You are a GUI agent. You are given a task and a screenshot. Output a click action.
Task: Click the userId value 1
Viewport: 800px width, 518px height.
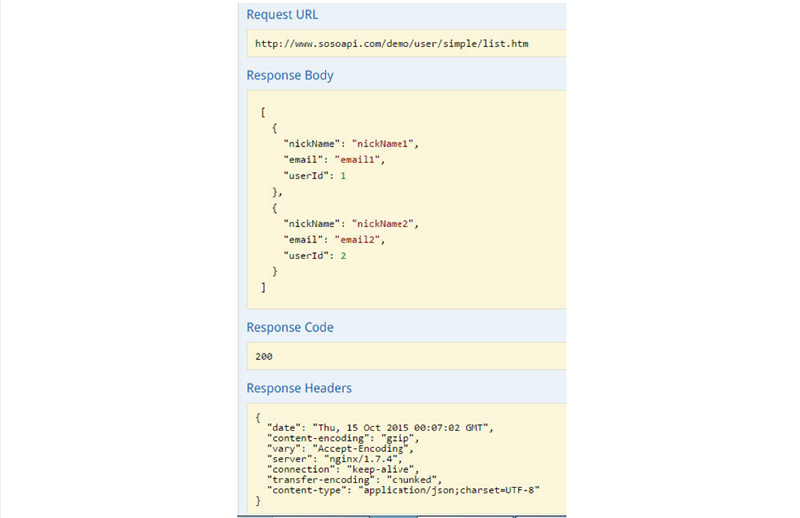pyautogui.click(x=343, y=175)
